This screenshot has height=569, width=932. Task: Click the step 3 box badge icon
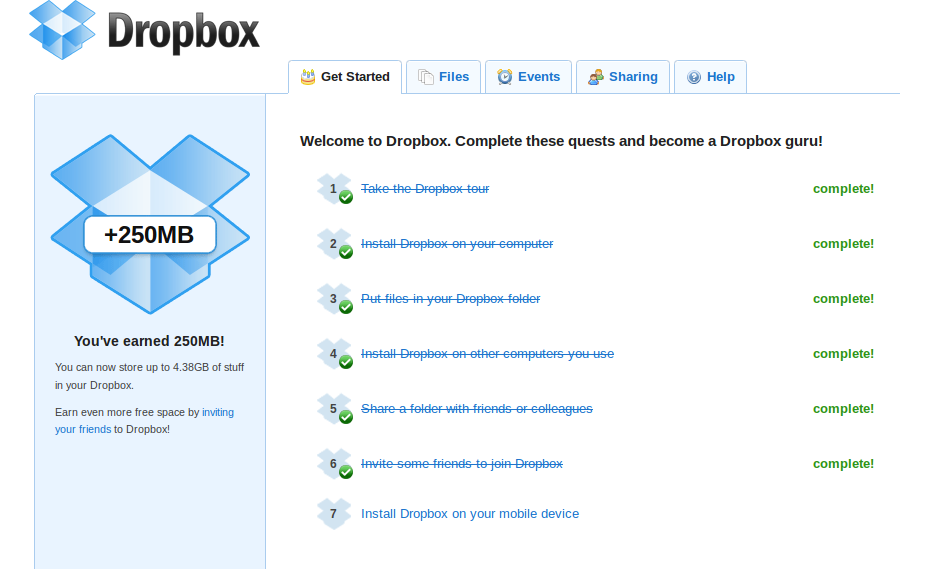(x=335, y=299)
